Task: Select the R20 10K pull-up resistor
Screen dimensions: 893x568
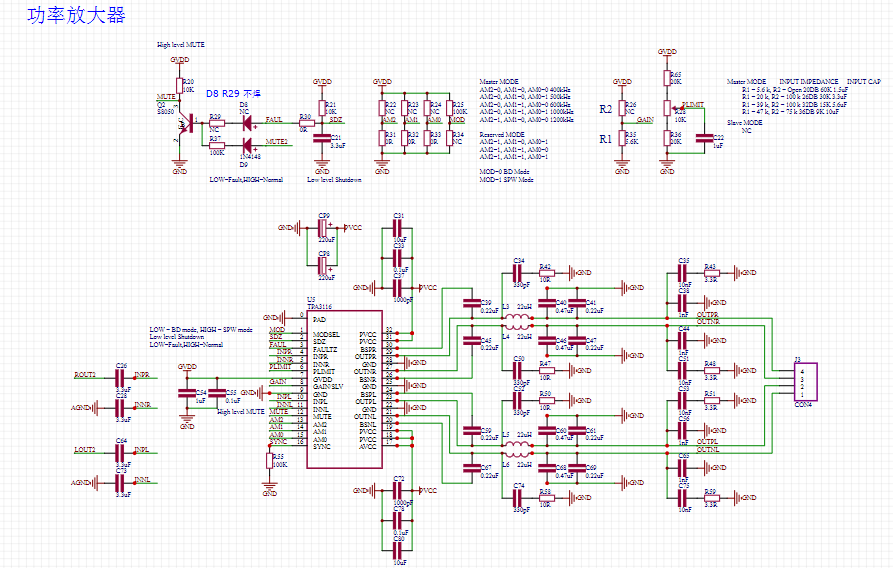Action: (179, 86)
